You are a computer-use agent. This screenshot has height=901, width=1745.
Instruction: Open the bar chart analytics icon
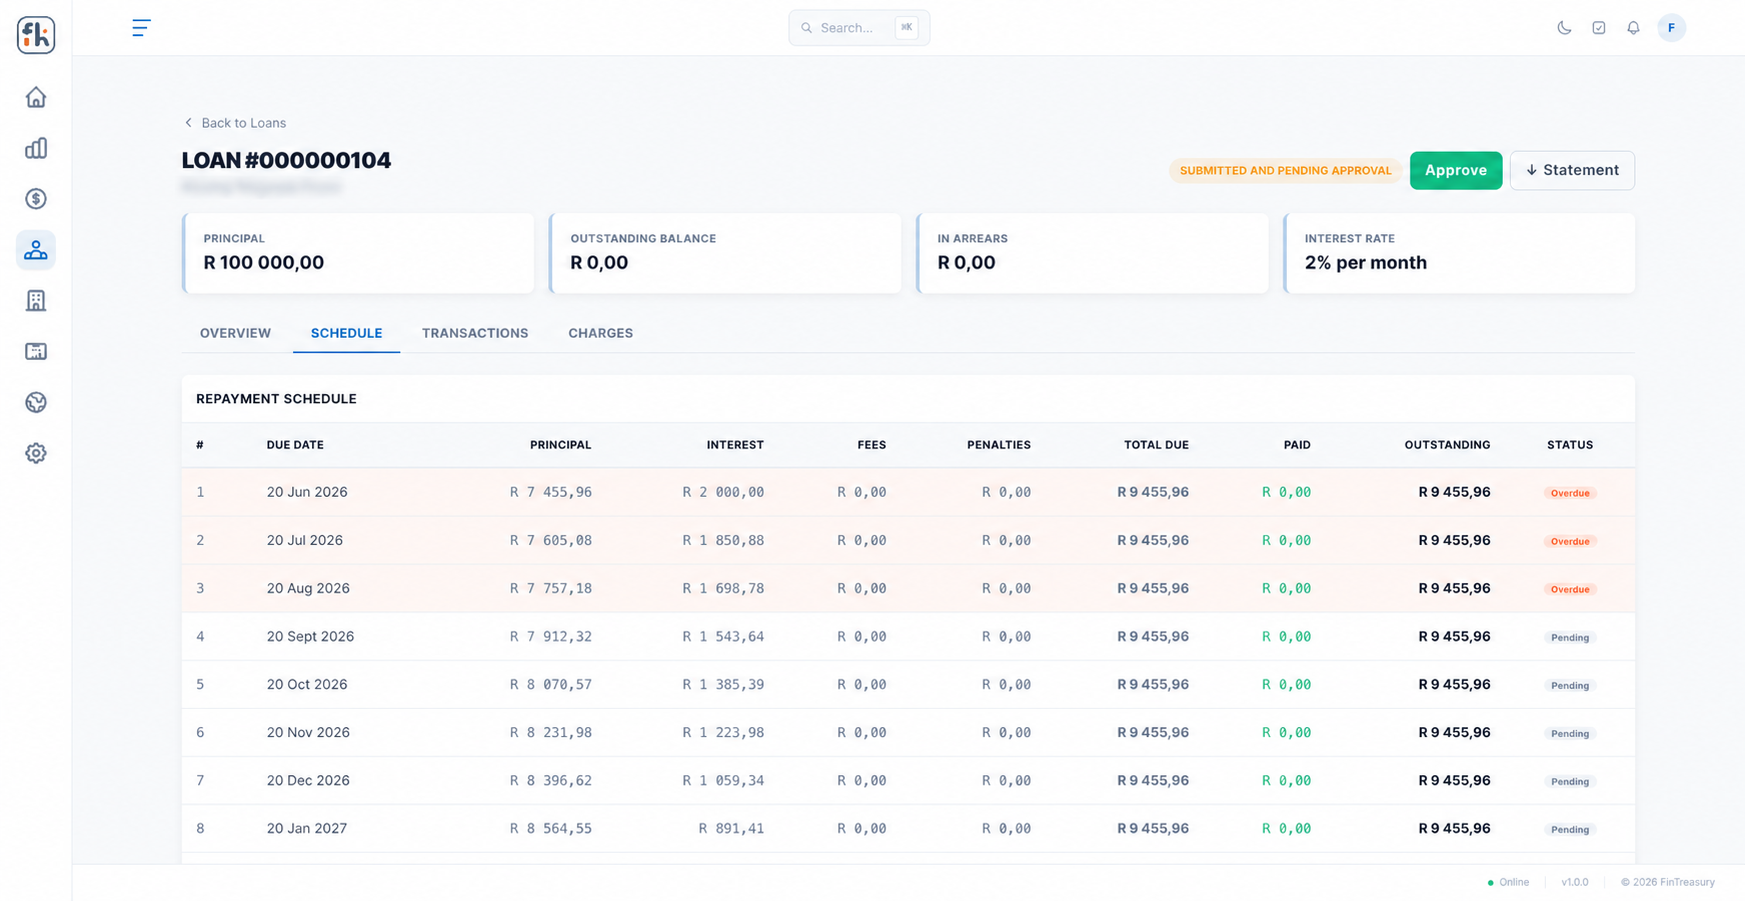[36, 148]
